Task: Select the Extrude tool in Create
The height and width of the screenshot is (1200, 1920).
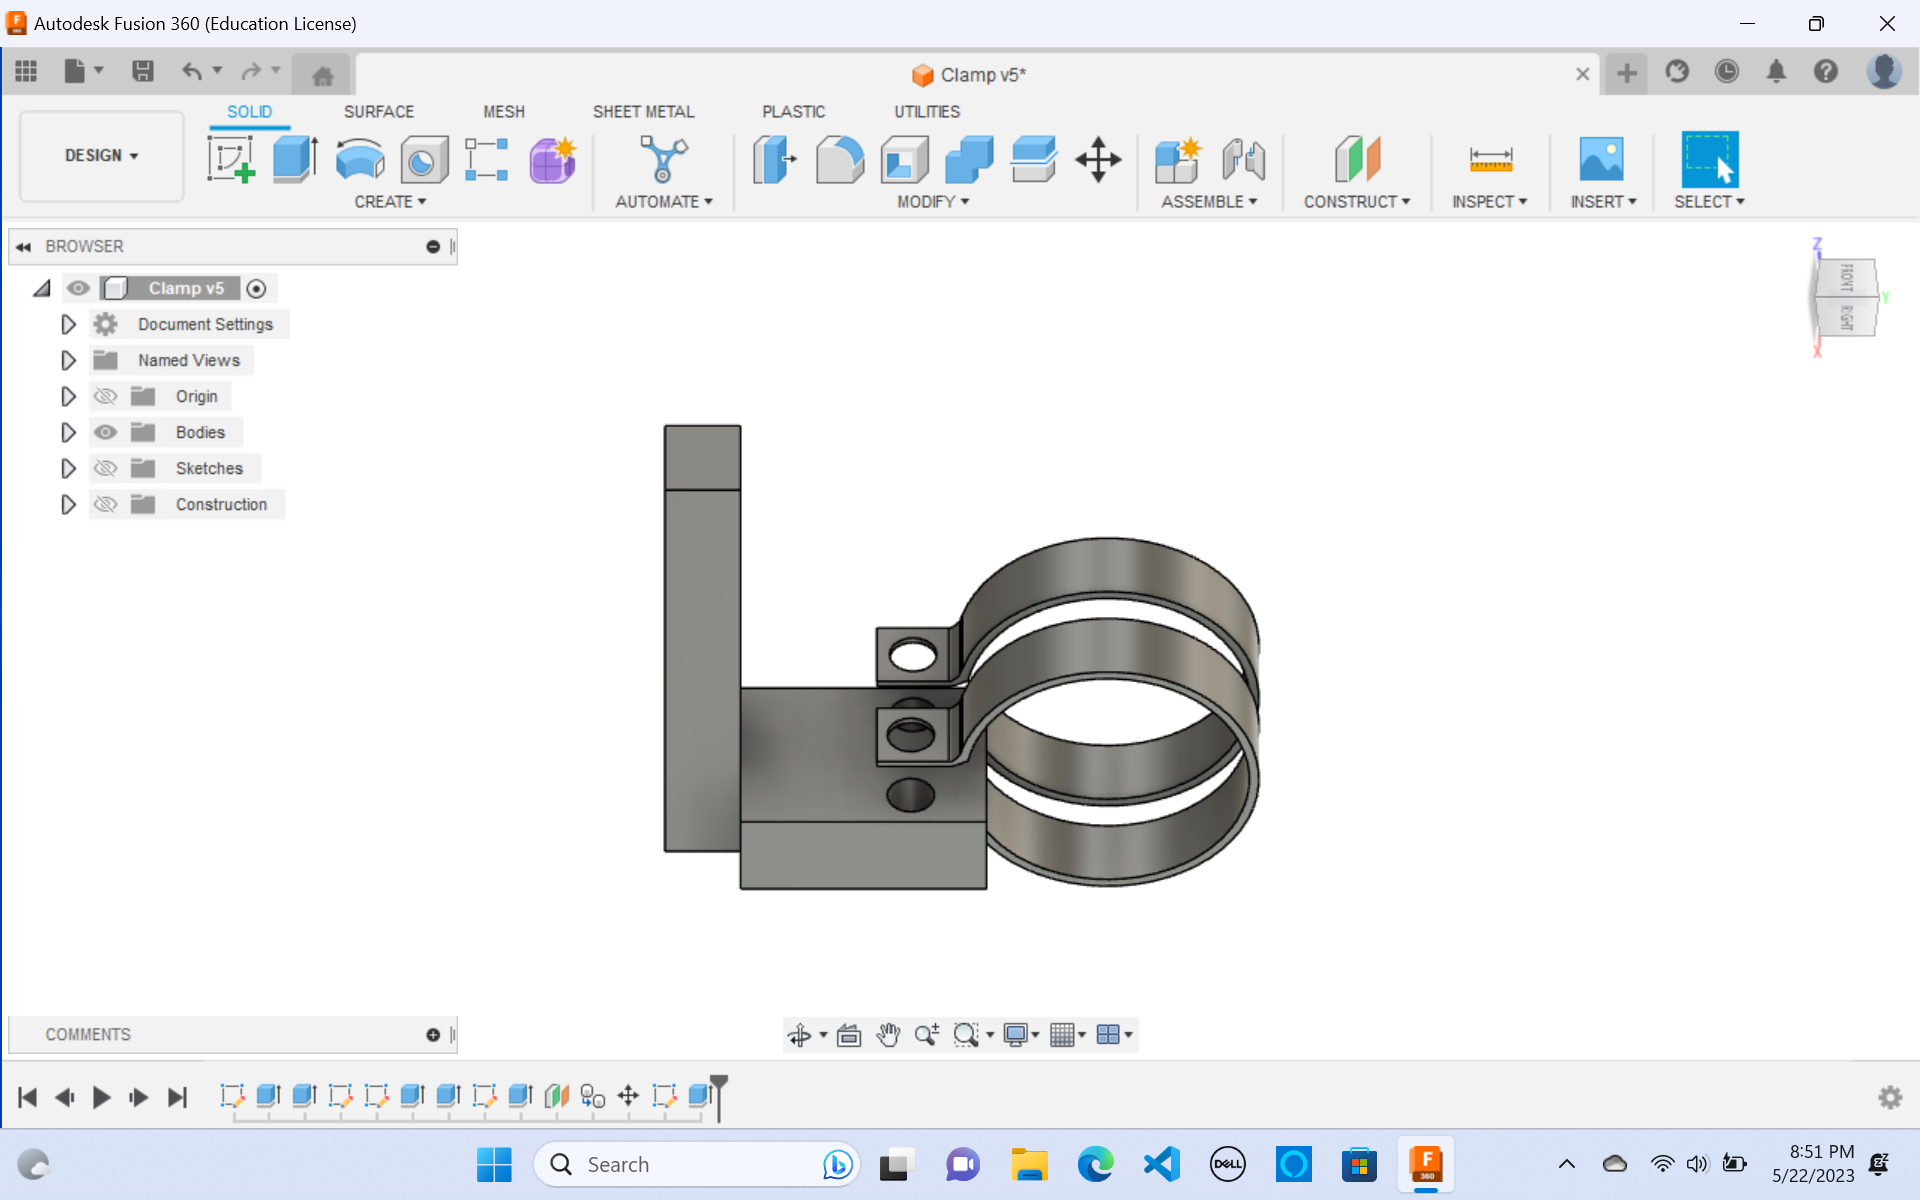Action: point(294,159)
